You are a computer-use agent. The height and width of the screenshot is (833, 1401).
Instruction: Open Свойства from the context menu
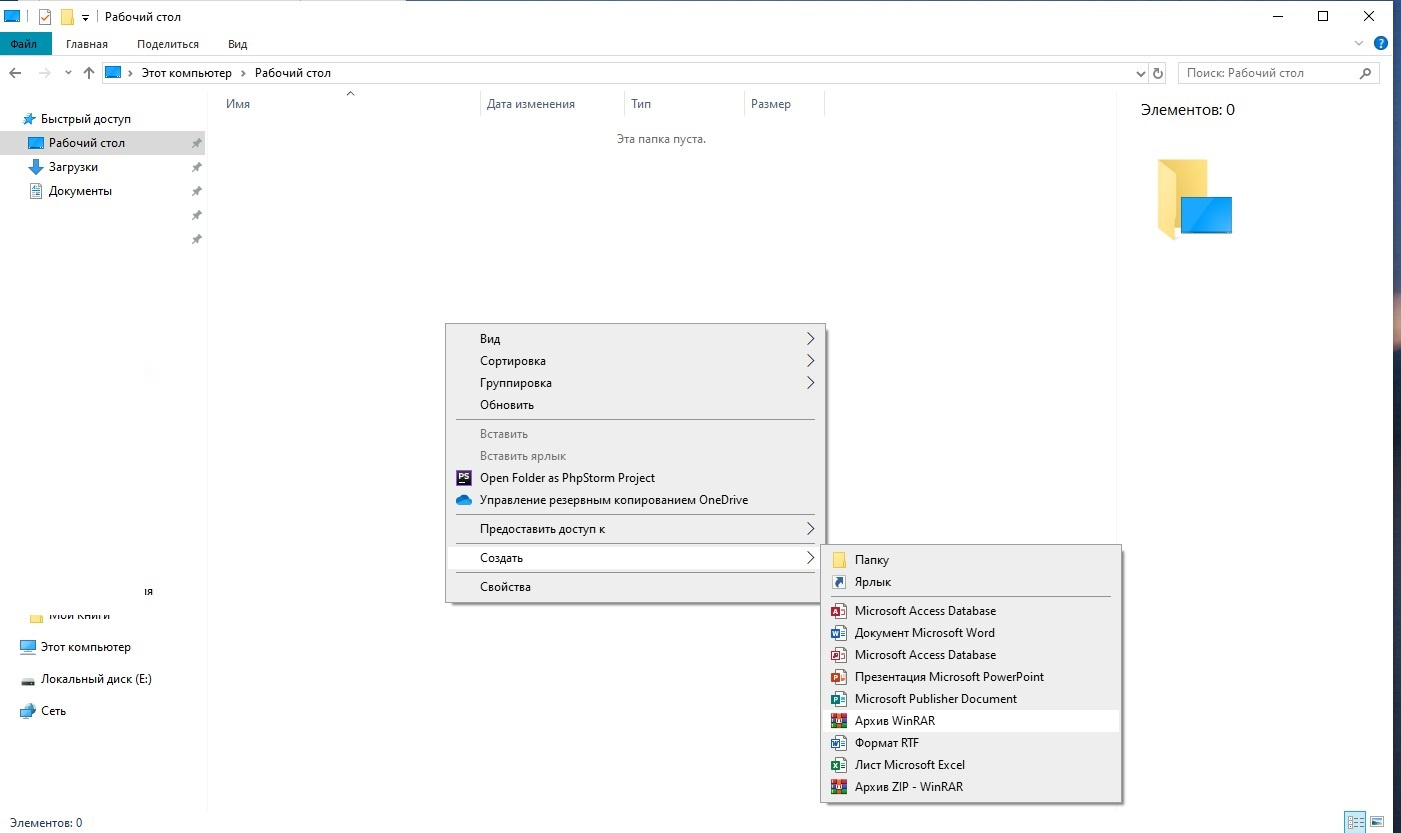tap(635, 587)
